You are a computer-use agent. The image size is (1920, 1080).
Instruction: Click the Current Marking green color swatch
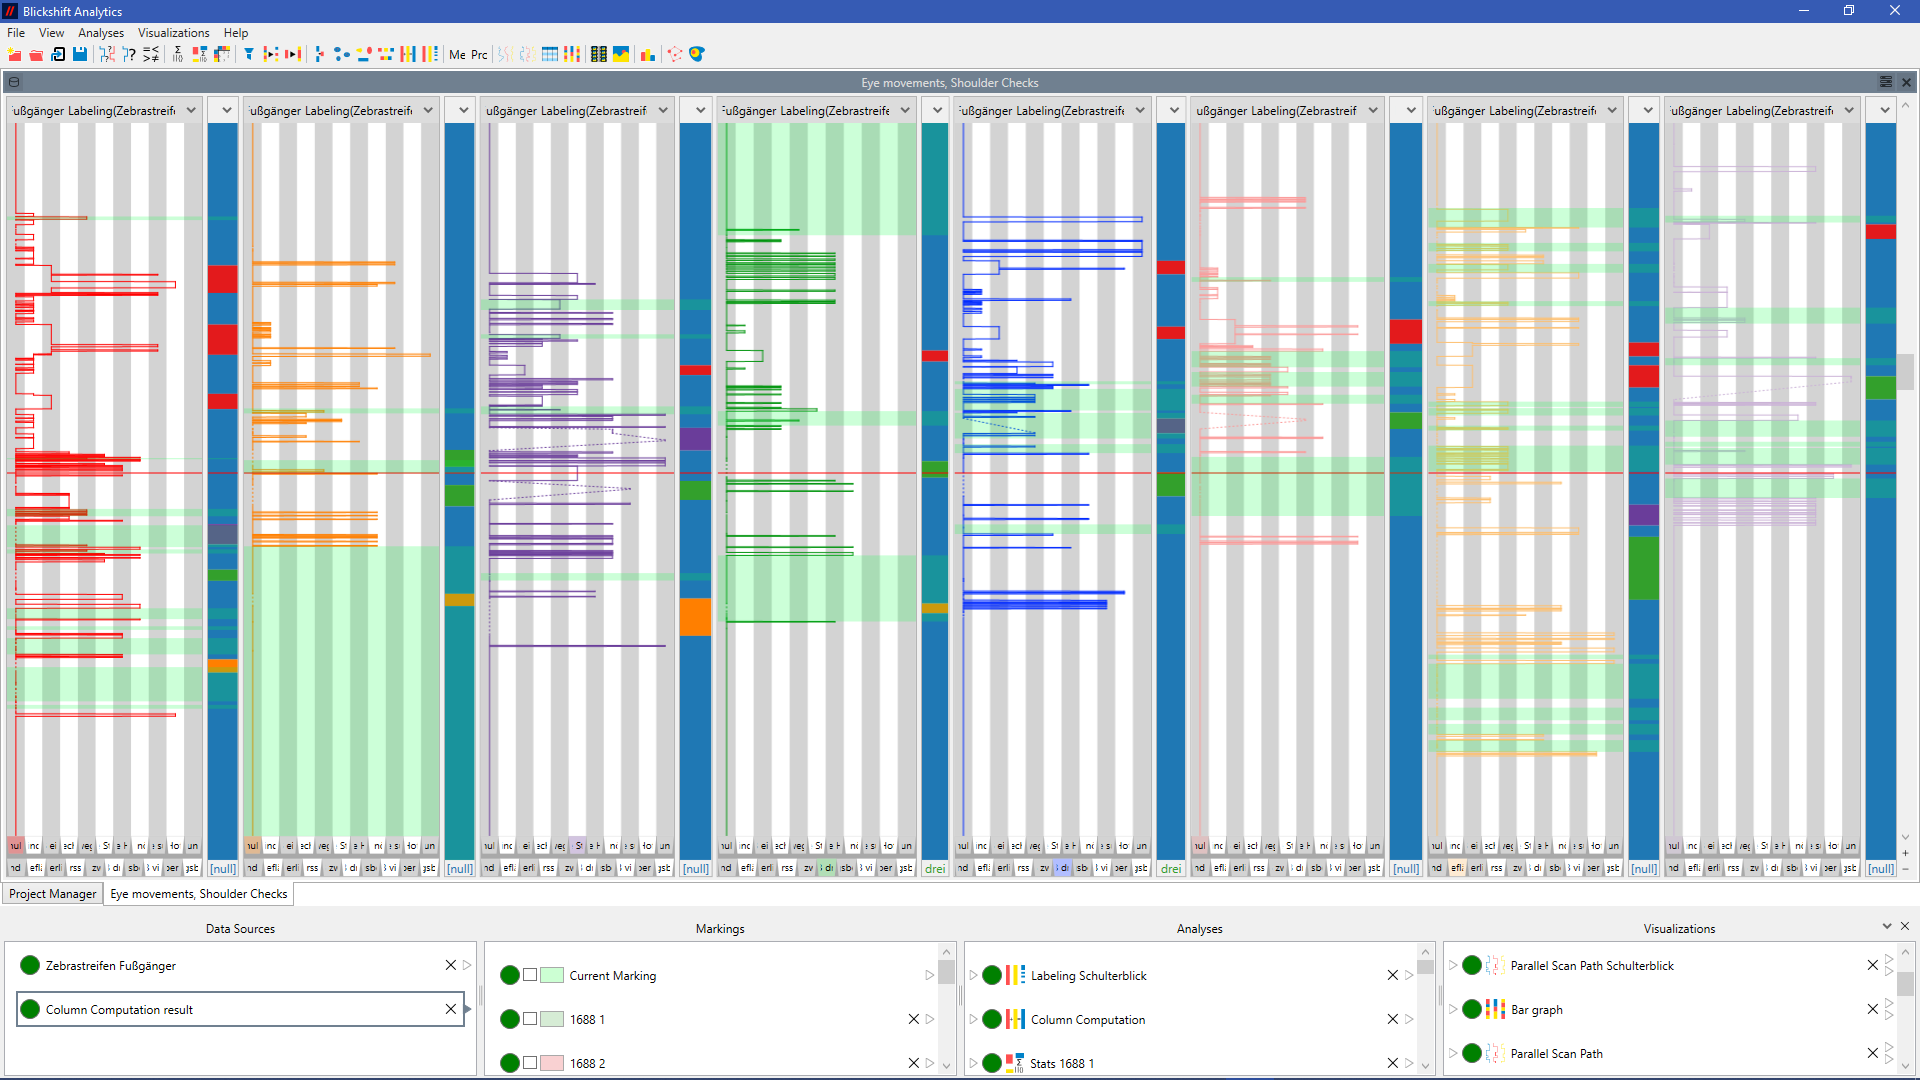(552, 975)
